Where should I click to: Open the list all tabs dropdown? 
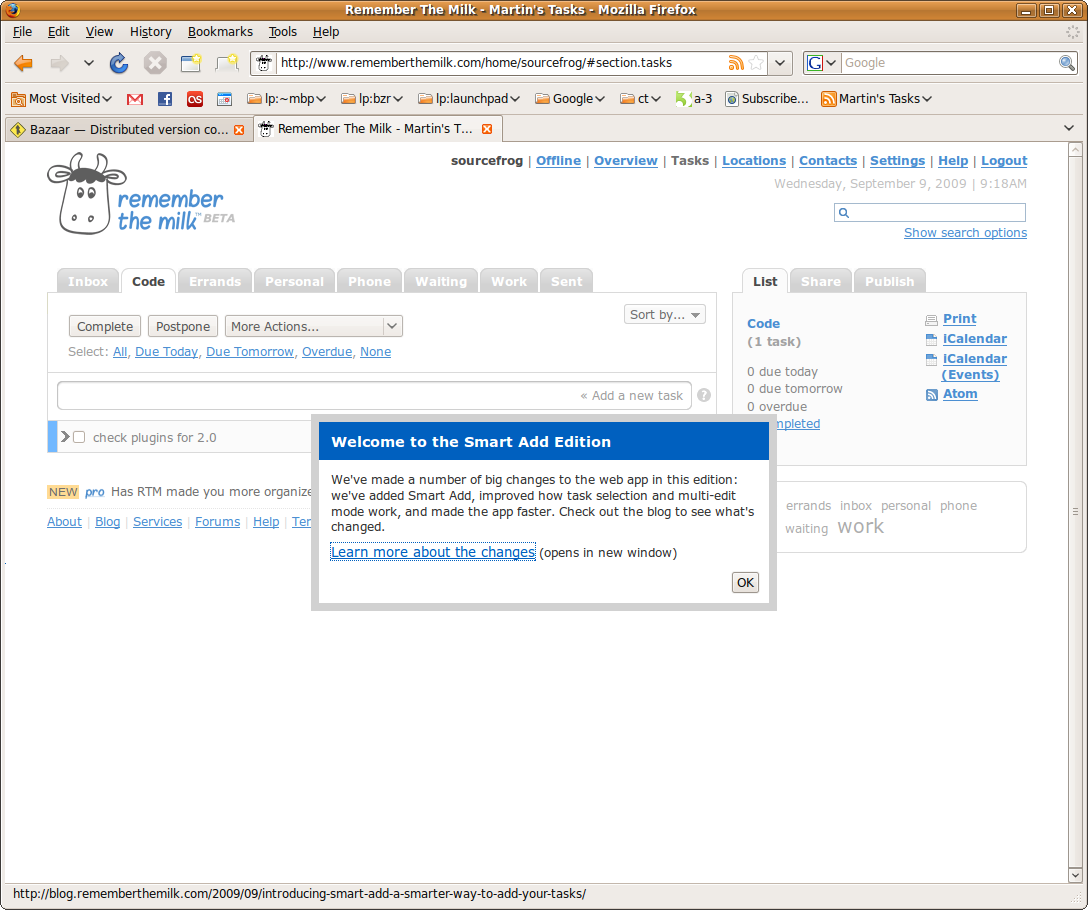[1069, 128]
